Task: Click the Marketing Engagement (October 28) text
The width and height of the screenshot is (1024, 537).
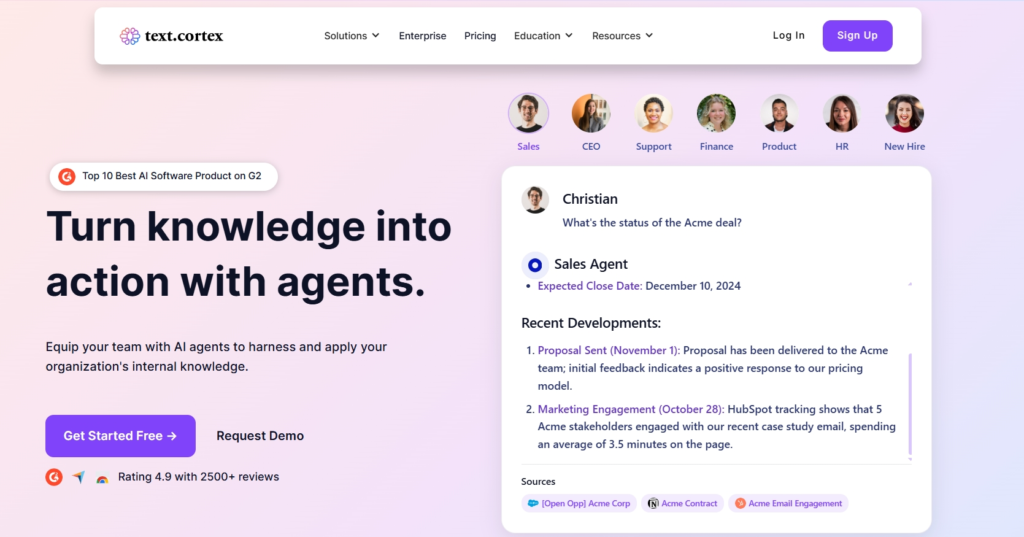Action: (631, 409)
